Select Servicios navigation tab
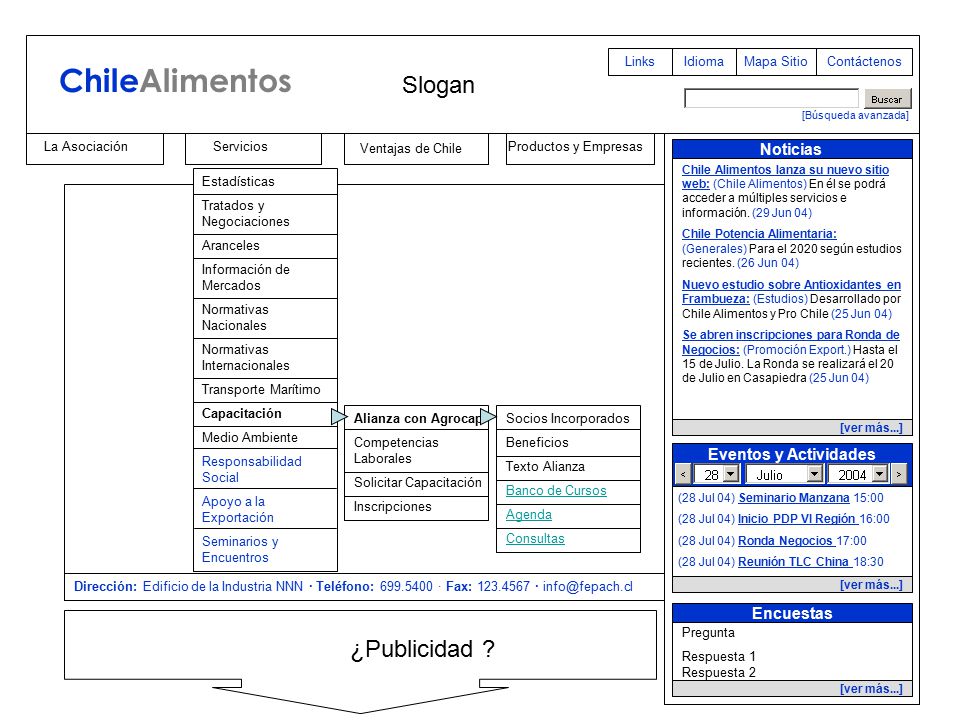This screenshot has width=960, height=720. [253, 149]
